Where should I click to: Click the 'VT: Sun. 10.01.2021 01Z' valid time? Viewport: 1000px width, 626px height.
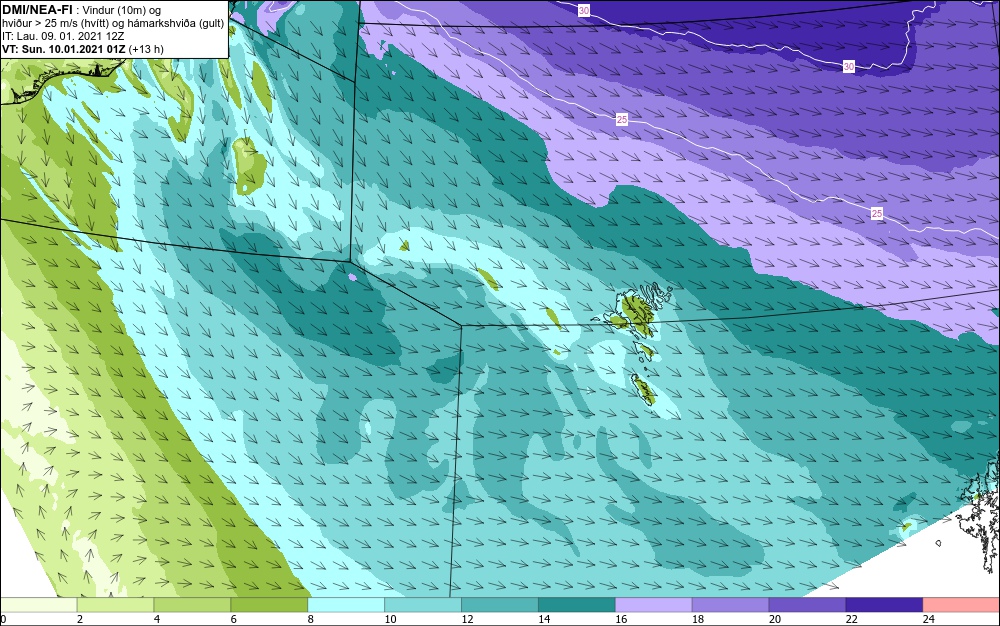(64, 49)
